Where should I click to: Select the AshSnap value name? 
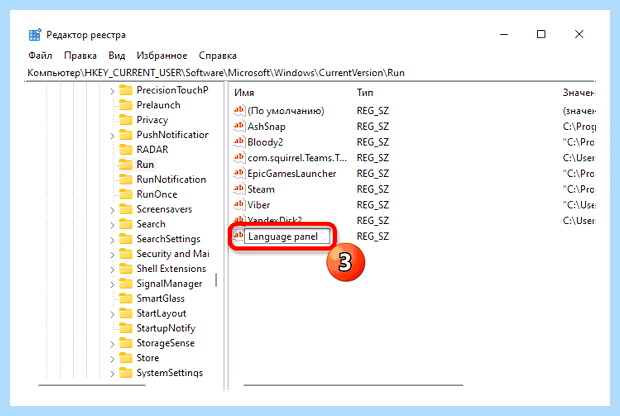(266, 127)
